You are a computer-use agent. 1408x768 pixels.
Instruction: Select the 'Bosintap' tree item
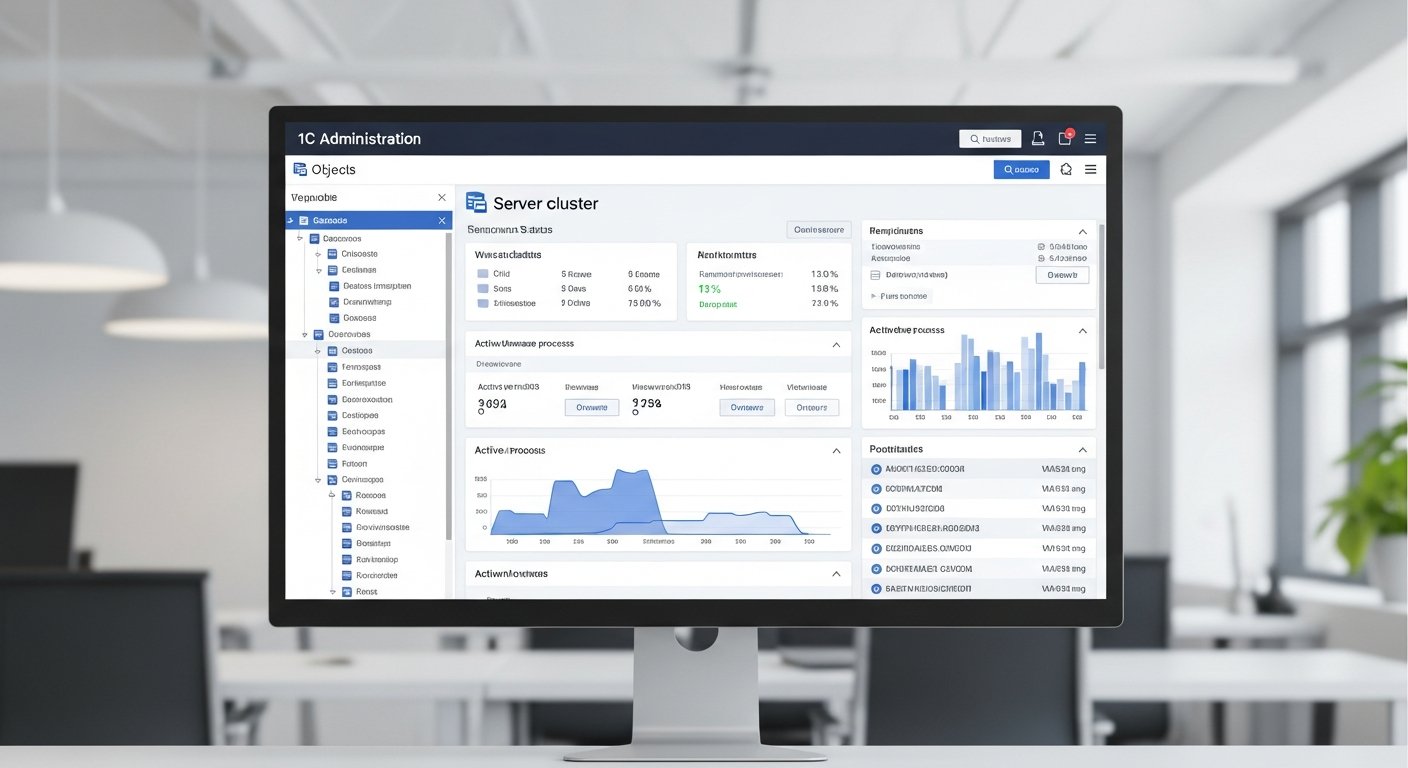372,543
